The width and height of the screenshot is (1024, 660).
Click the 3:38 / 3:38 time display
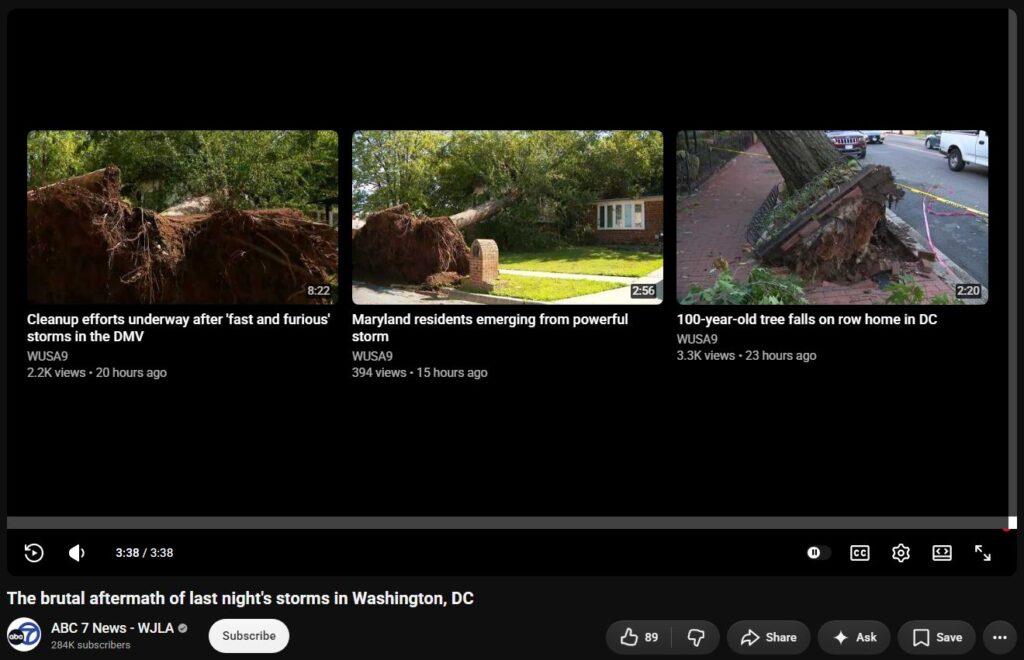pyautogui.click(x=144, y=553)
